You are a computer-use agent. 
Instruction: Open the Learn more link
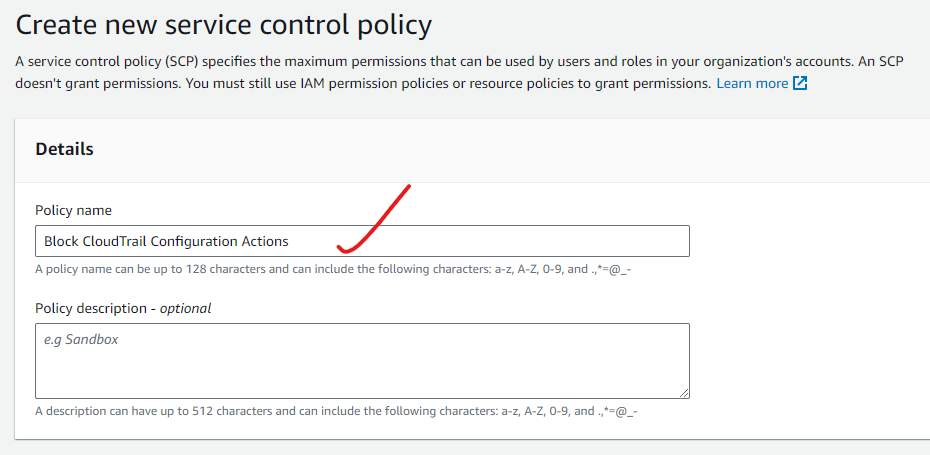(x=752, y=84)
